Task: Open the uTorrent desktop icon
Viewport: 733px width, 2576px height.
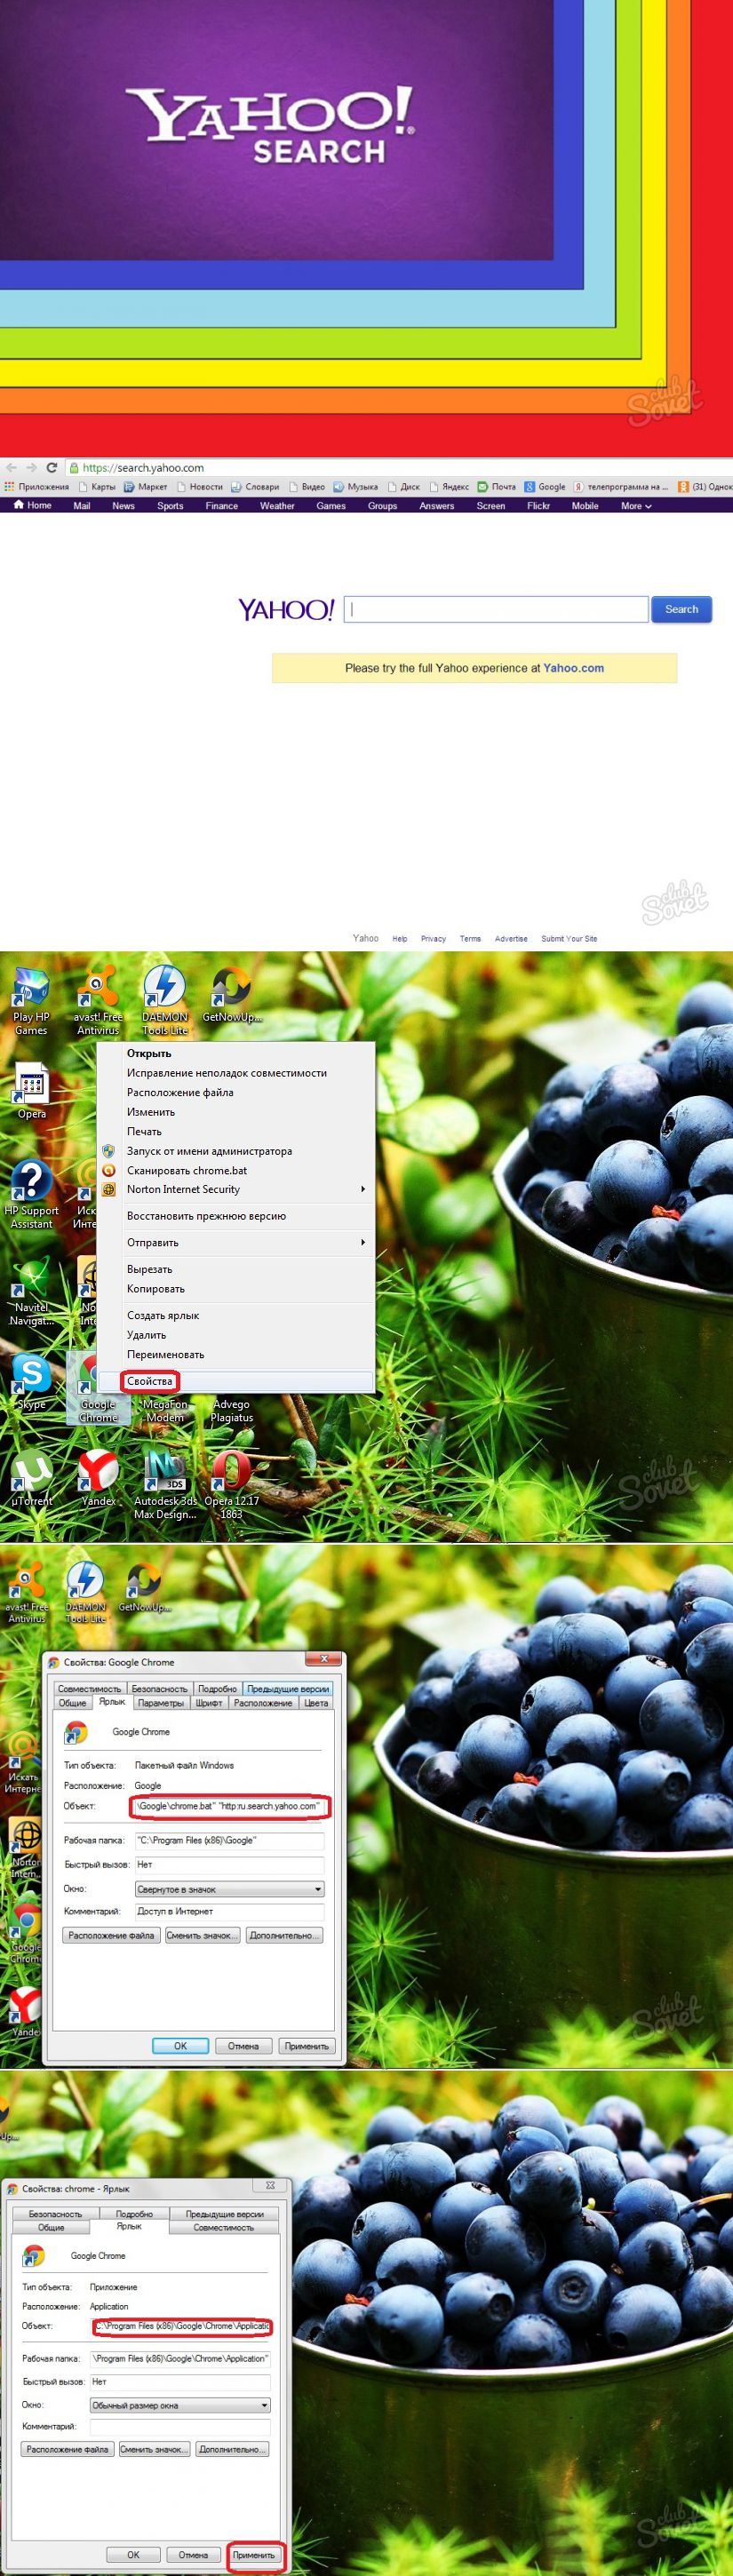Action: pos(31,1478)
